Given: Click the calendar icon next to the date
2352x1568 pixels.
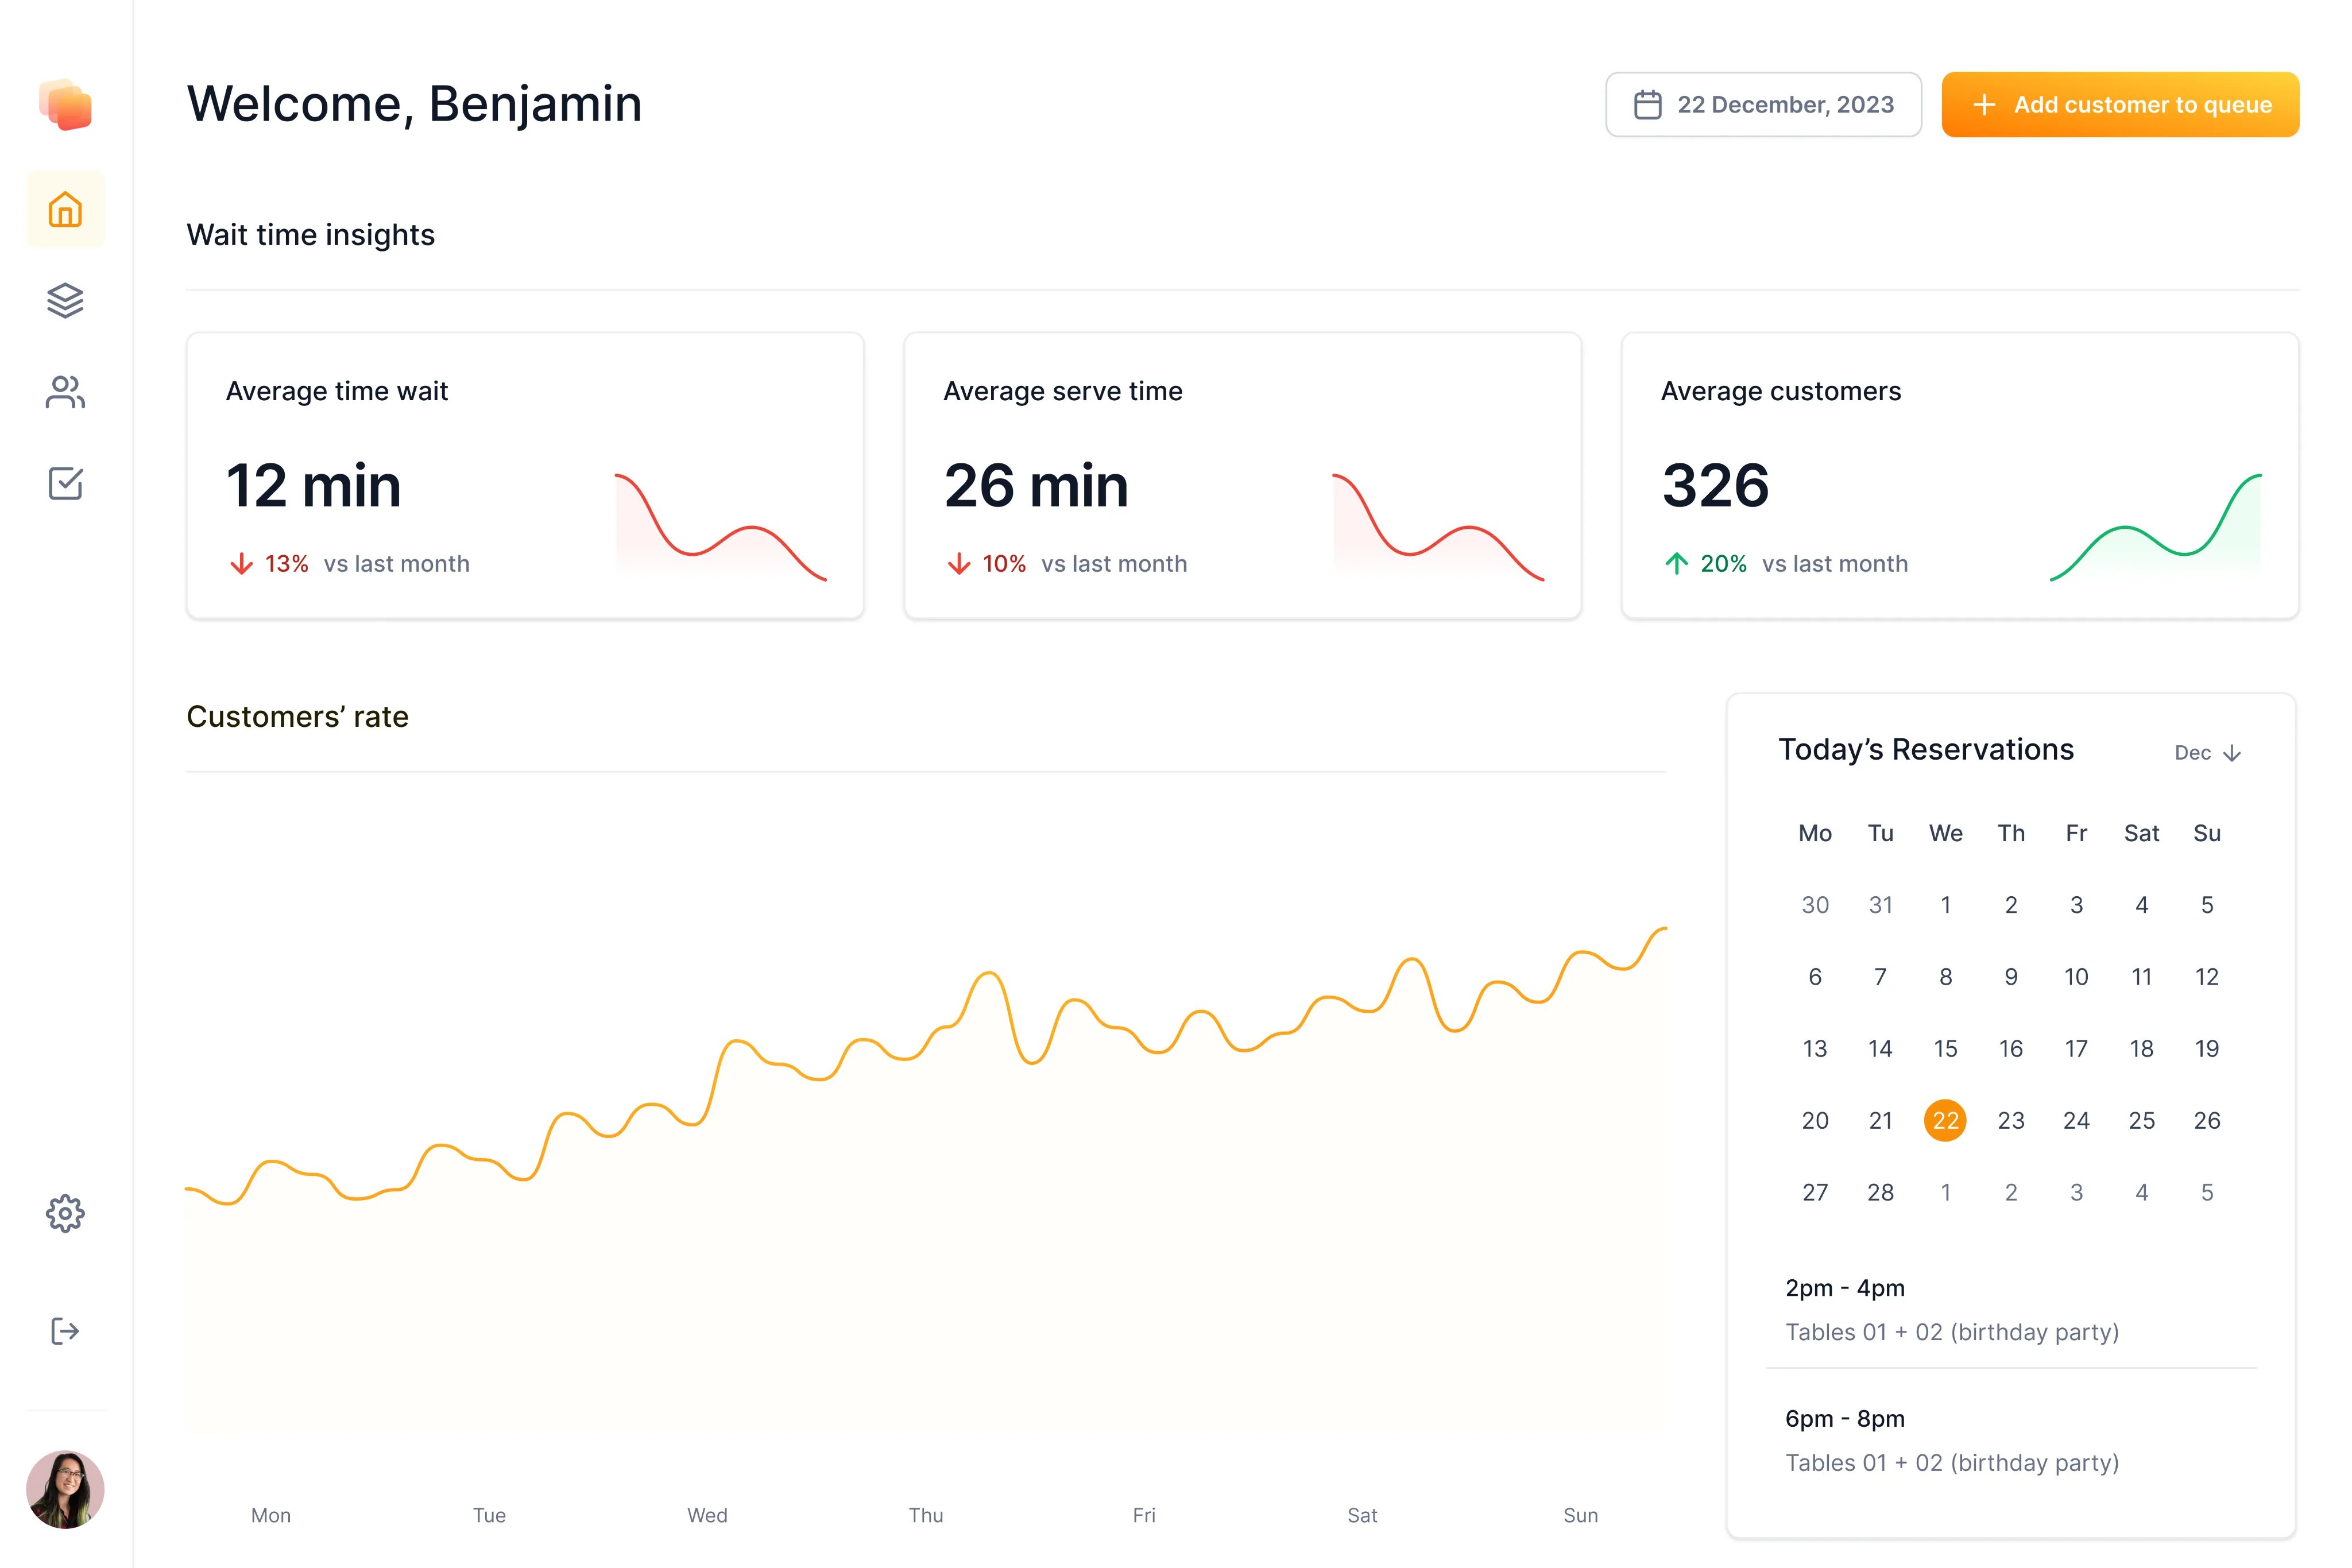Looking at the screenshot, I should tap(1649, 103).
